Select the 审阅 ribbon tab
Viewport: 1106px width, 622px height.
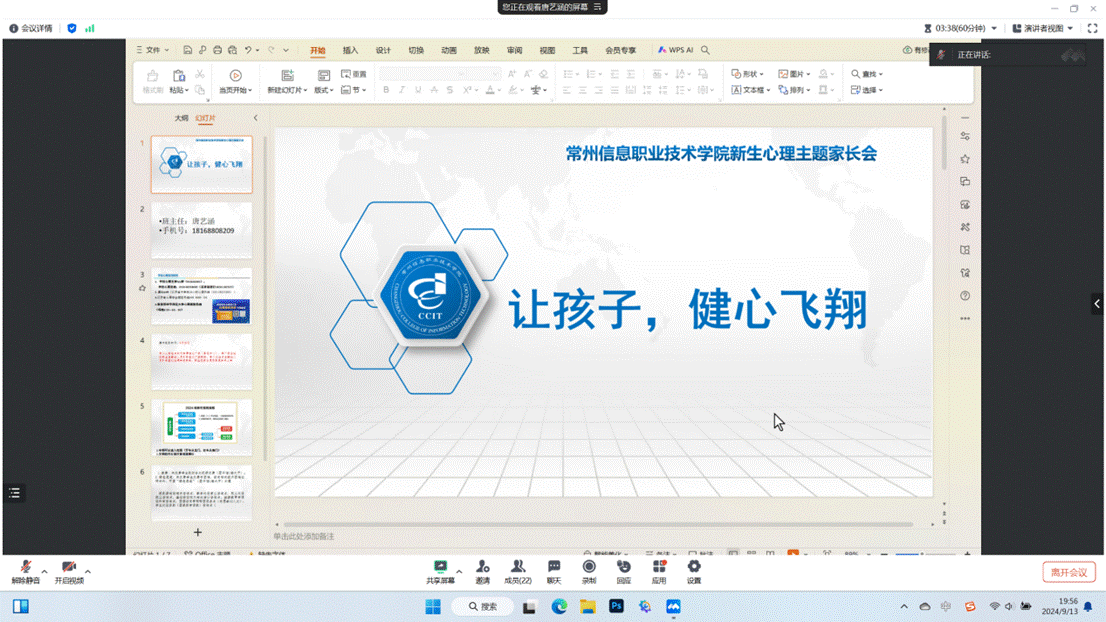[x=514, y=50]
